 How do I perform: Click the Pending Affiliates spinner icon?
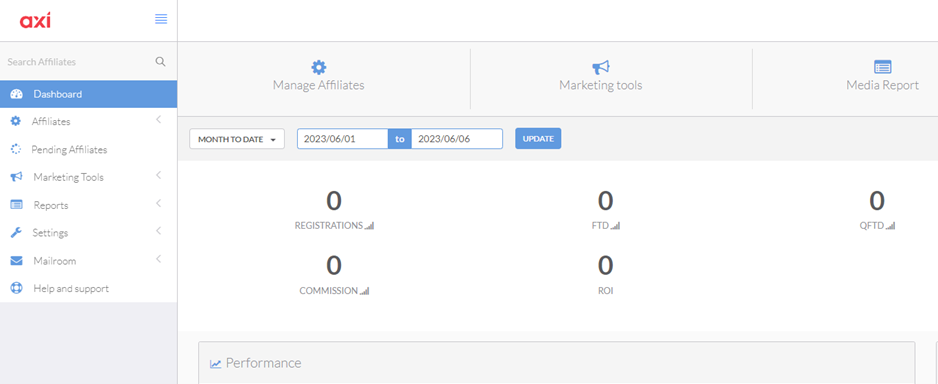[16, 150]
